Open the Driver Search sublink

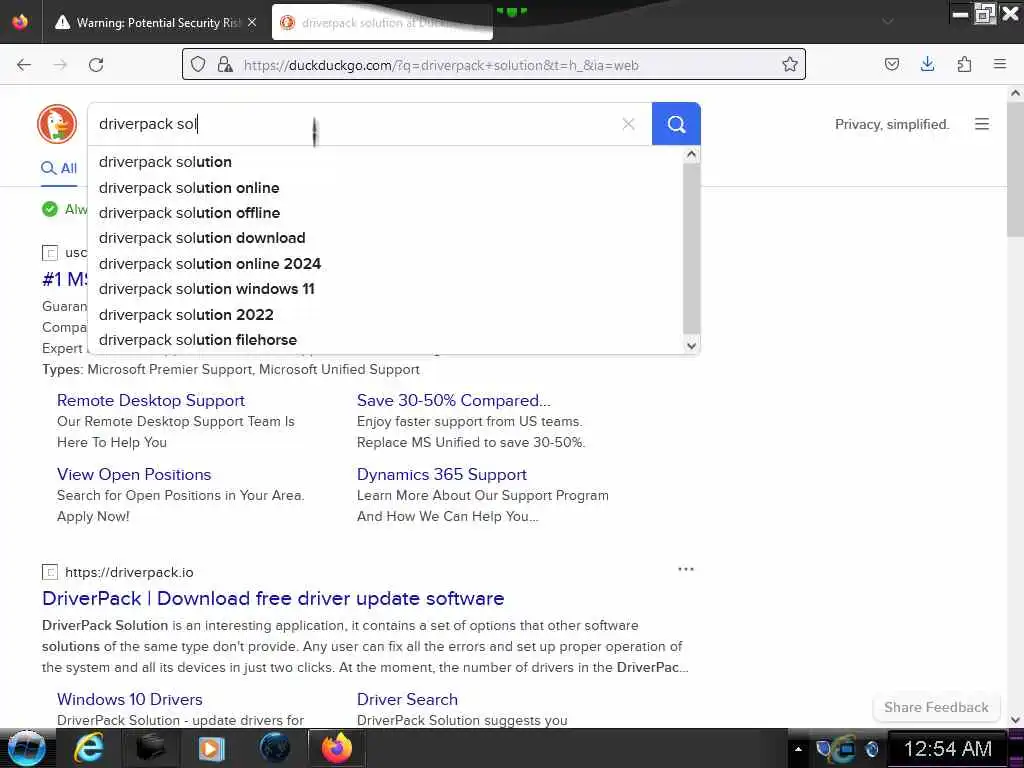pyautogui.click(x=407, y=699)
